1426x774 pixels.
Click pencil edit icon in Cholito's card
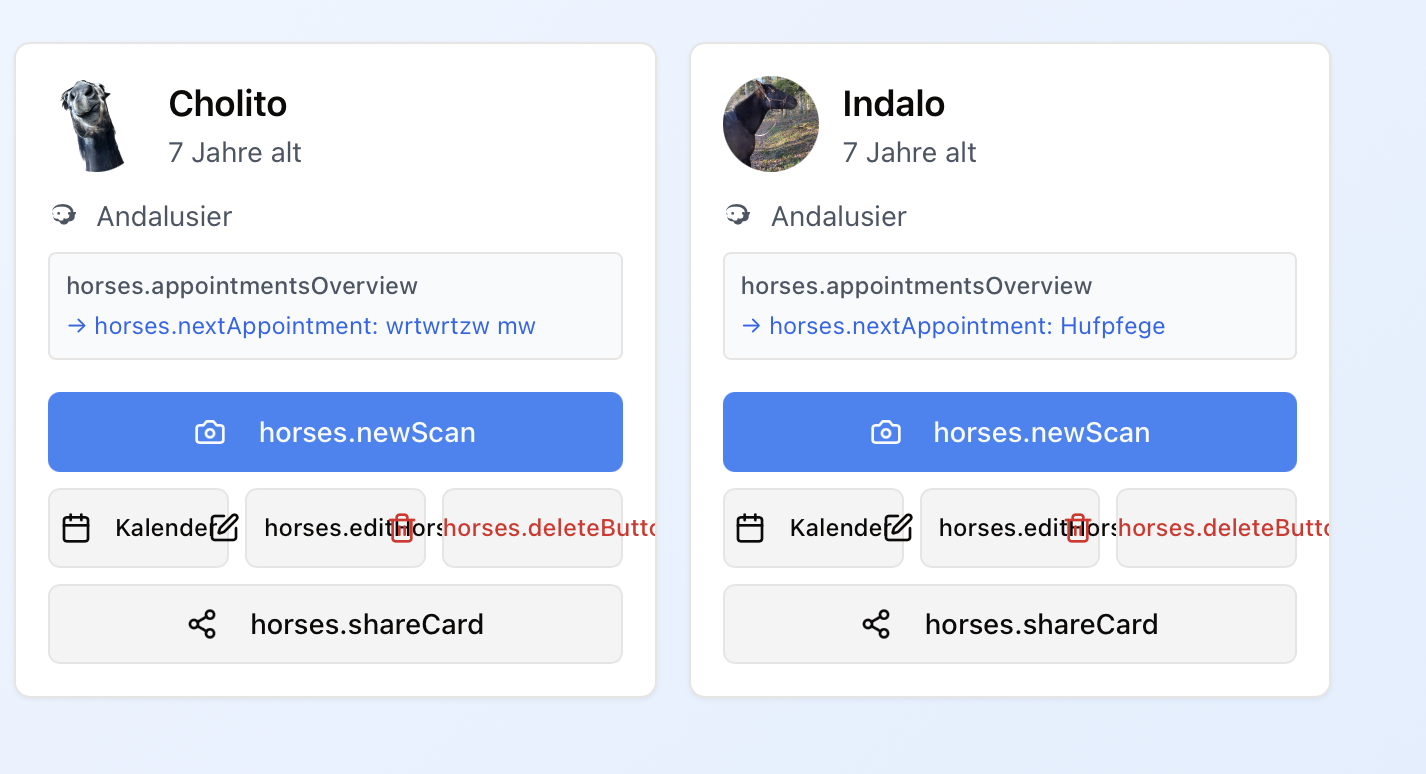[x=225, y=527]
